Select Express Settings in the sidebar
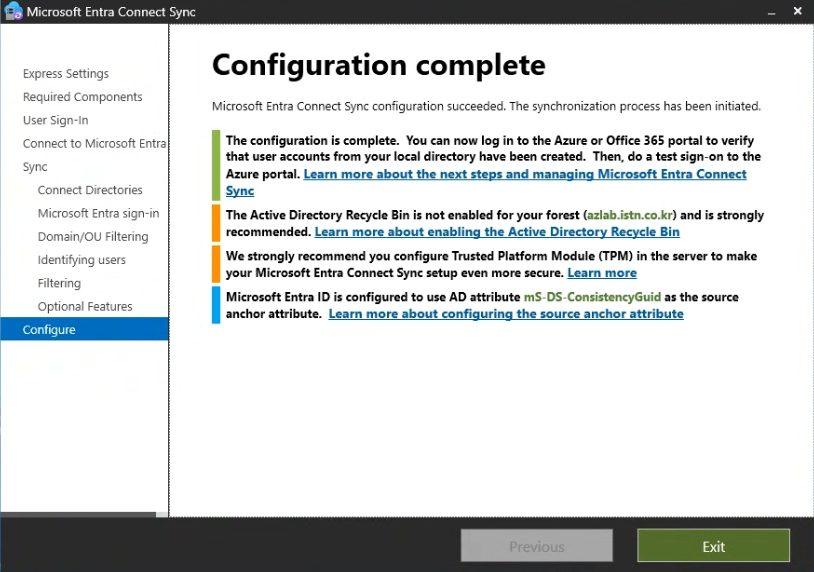The height and width of the screenshot is (572, 814). pyautogui.click(x=66, y=74)
